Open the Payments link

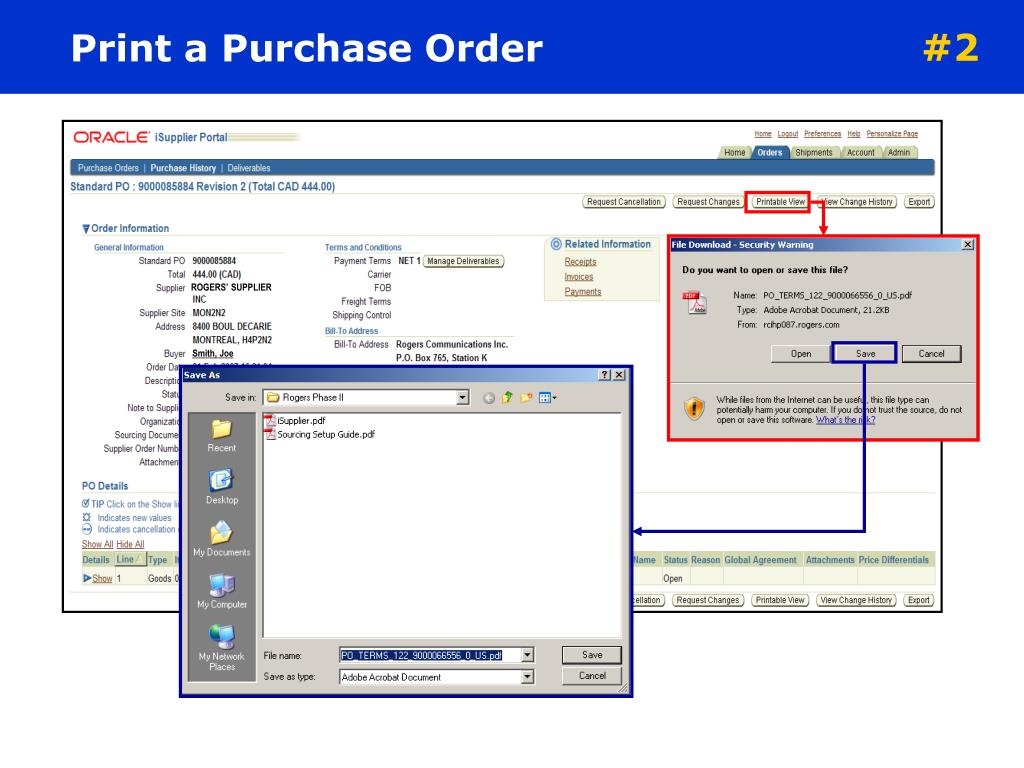[583, 292]
